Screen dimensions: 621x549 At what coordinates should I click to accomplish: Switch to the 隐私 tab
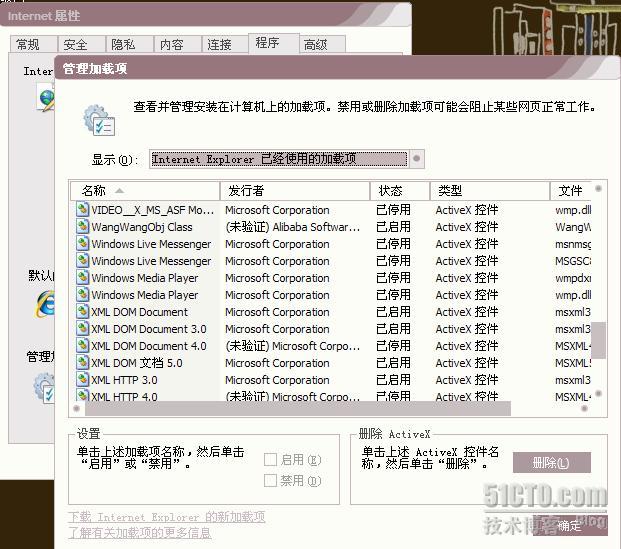tap(130, 44)
